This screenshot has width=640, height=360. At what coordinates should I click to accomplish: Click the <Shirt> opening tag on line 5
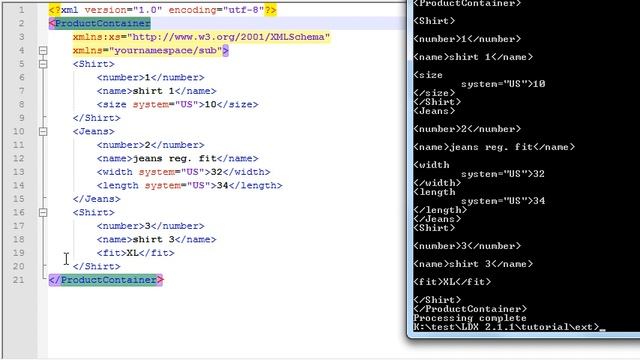[93, 64]
